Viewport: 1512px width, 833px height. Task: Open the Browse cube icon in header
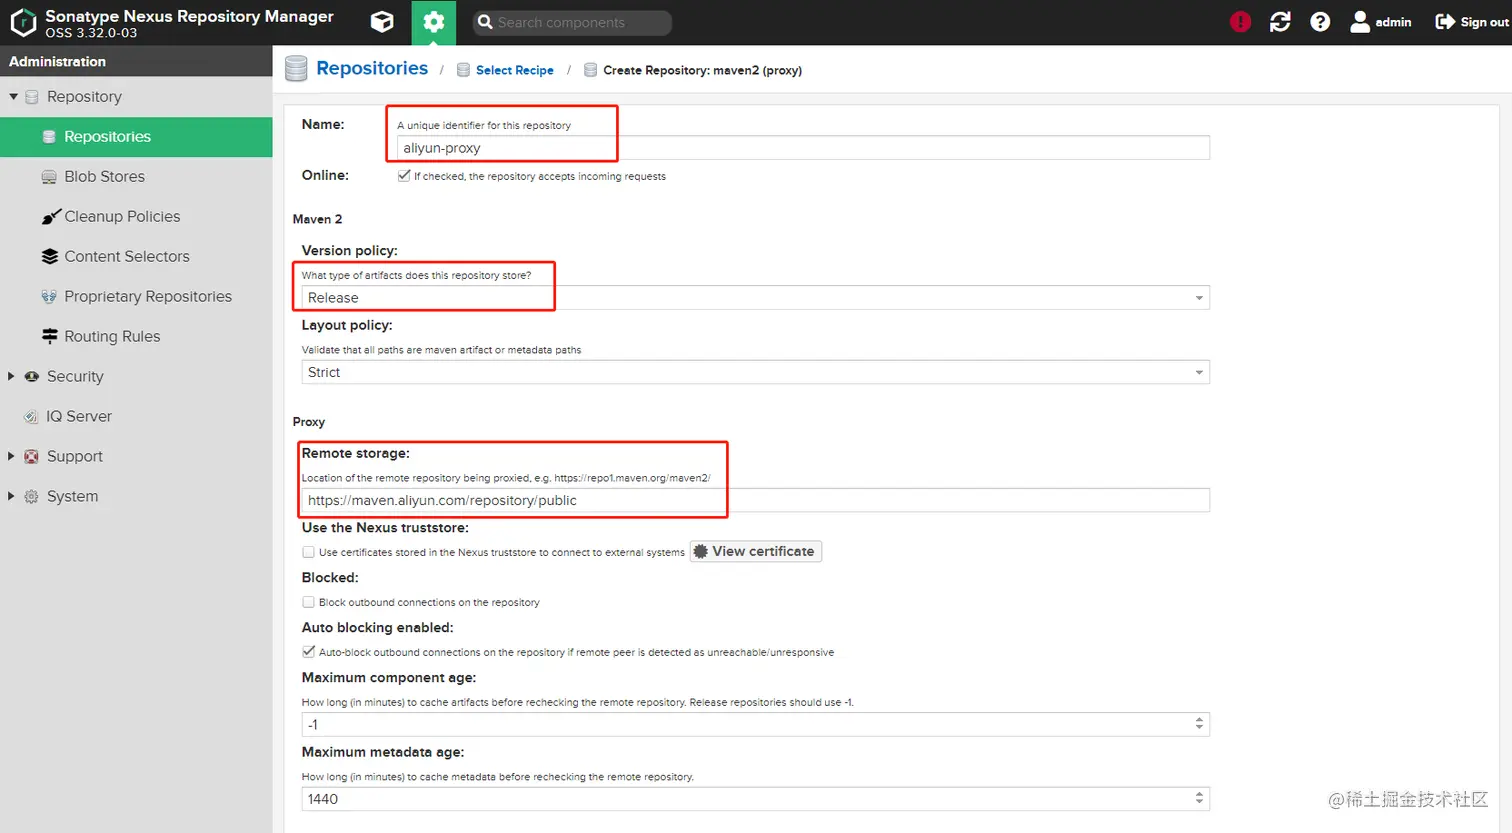382,22
